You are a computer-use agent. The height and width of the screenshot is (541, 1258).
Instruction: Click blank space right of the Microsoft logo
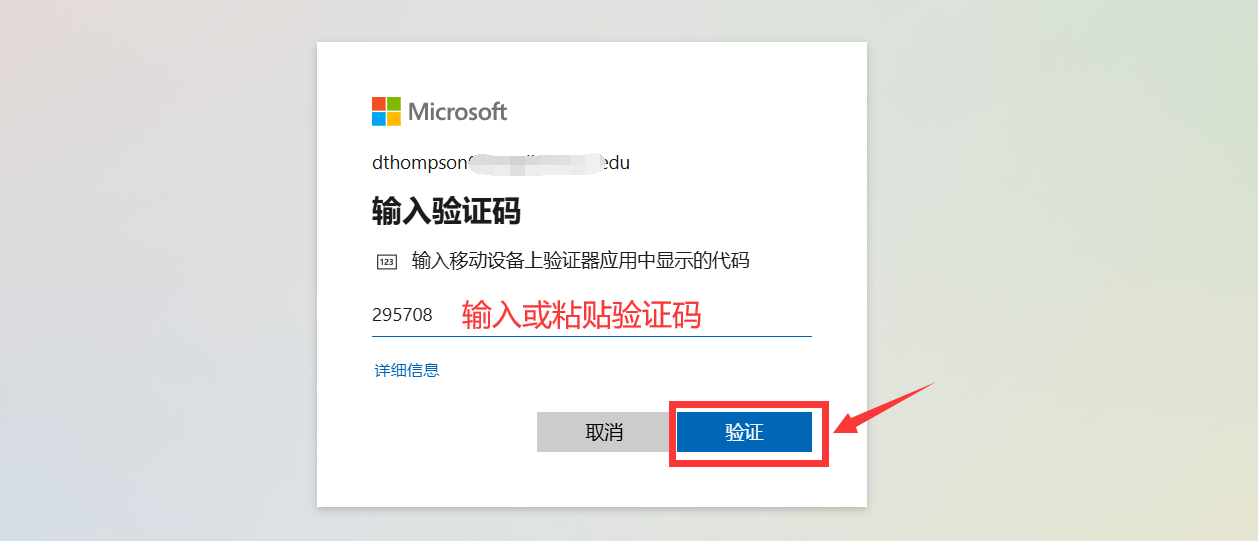click(x=680, y=112)
